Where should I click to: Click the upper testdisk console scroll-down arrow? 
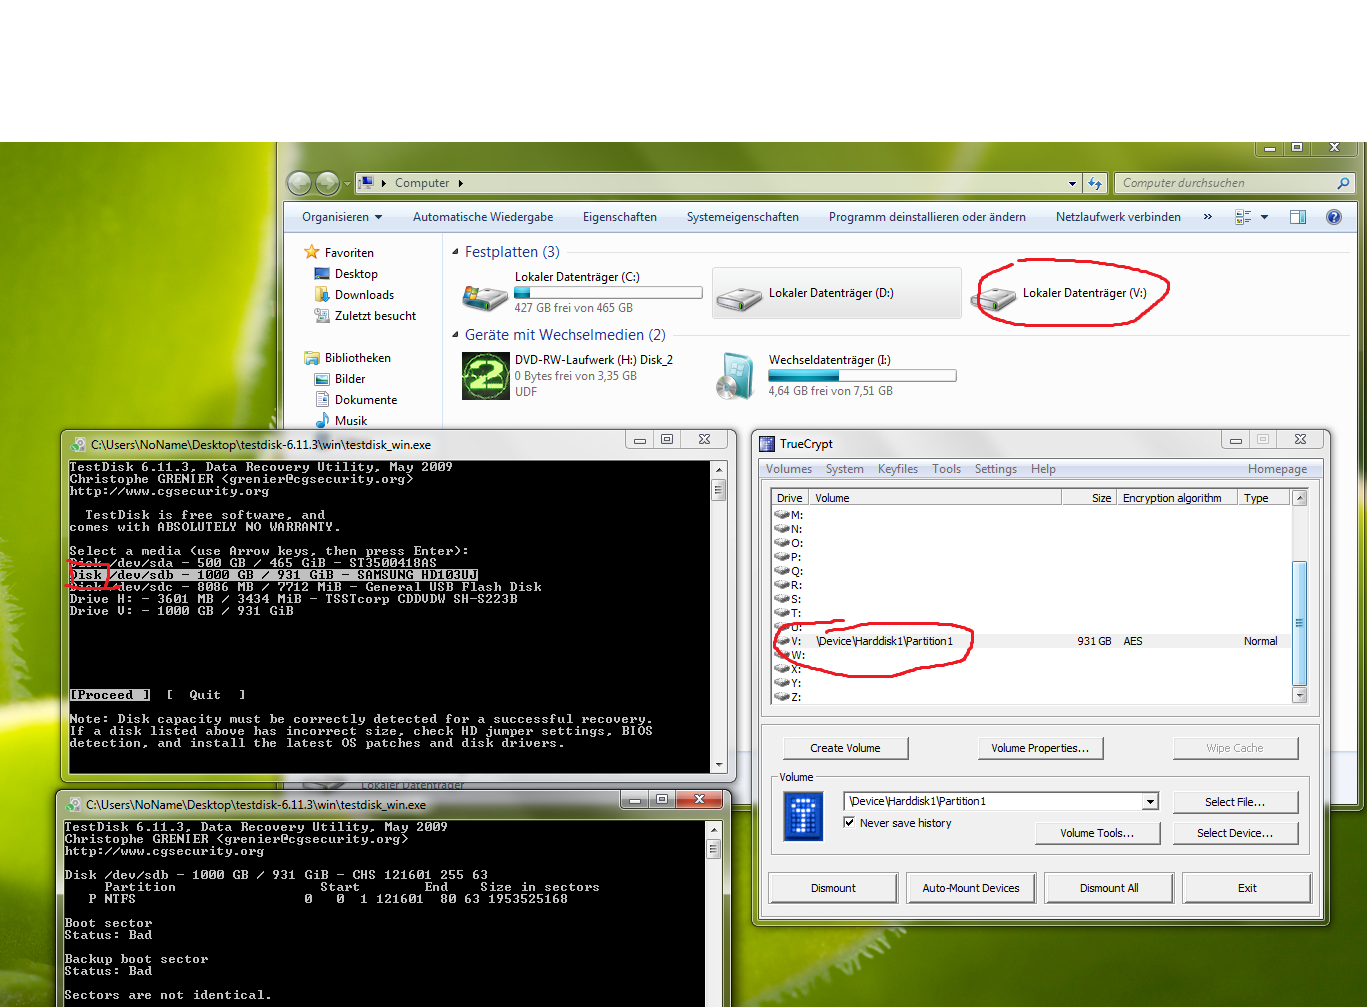click(719, 765)
